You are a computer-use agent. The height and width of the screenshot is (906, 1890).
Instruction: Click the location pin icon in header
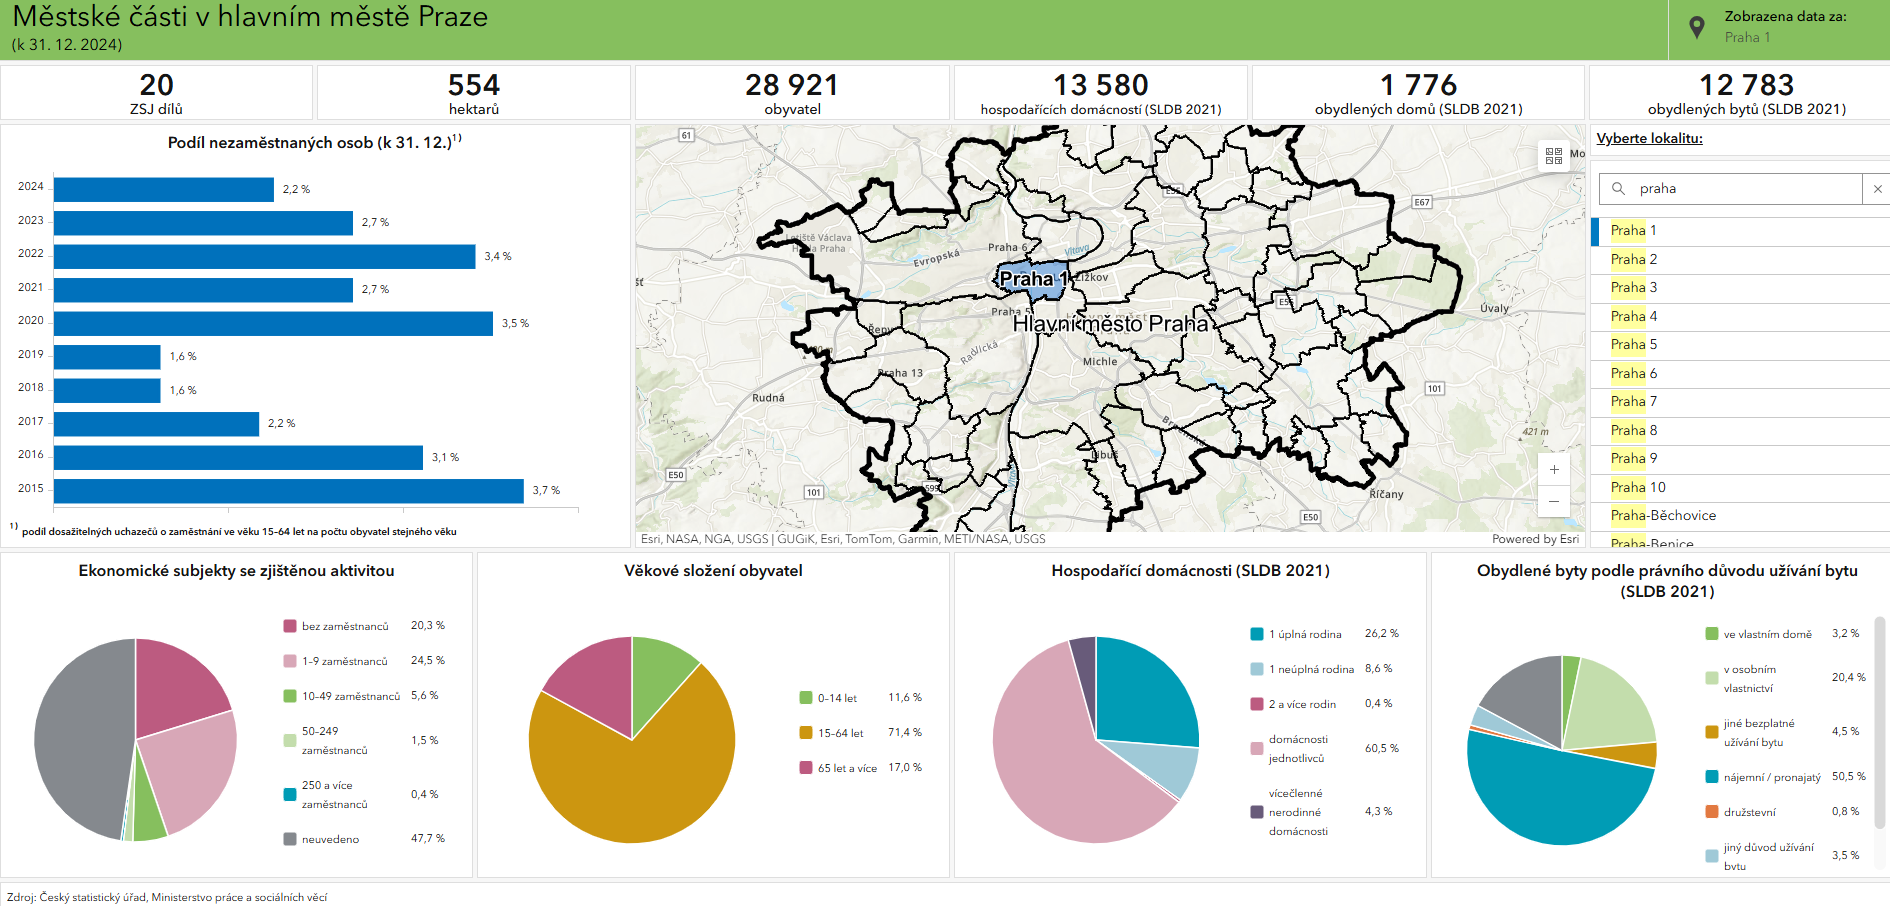[1696, 28]
